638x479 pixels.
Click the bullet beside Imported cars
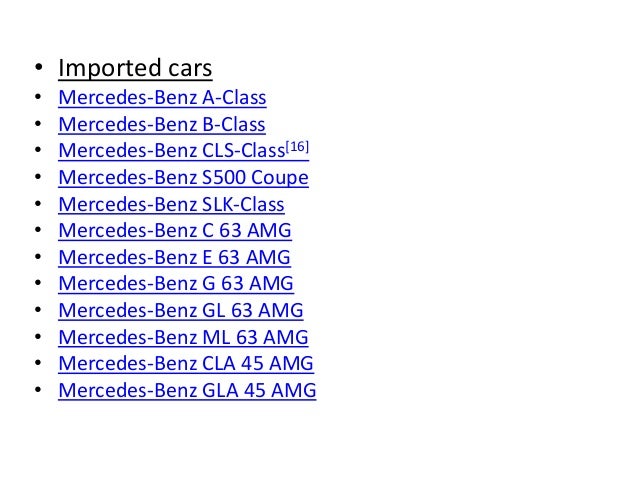[x=39, y=67]
